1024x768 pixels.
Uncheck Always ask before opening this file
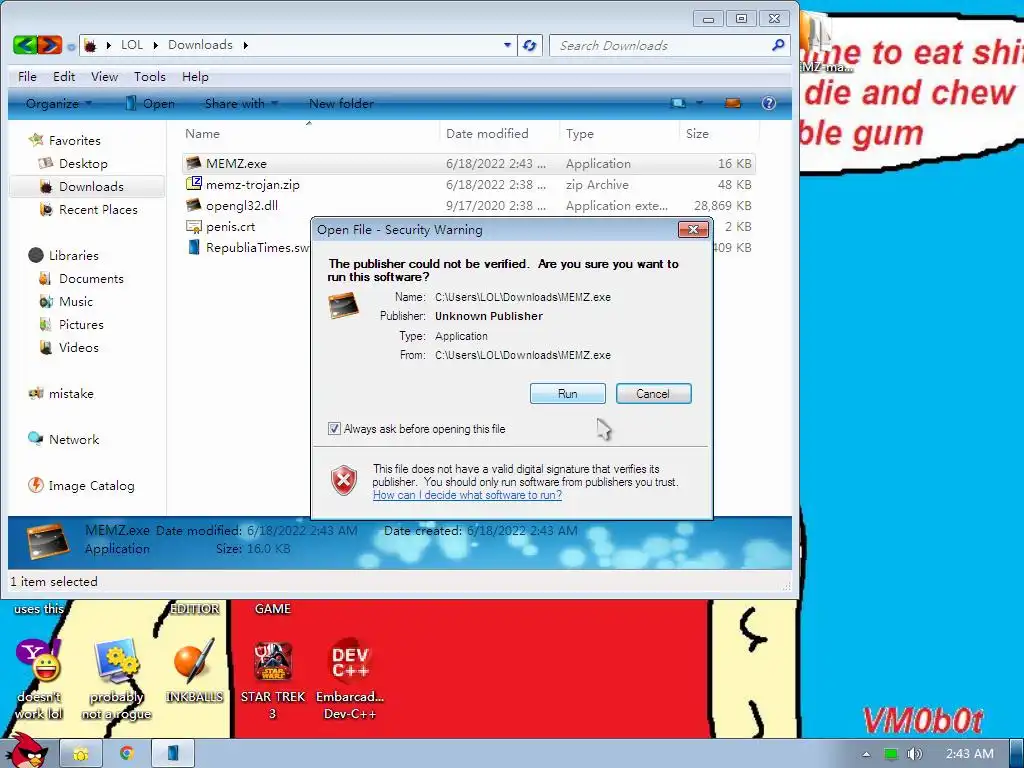tap(334, 429)
